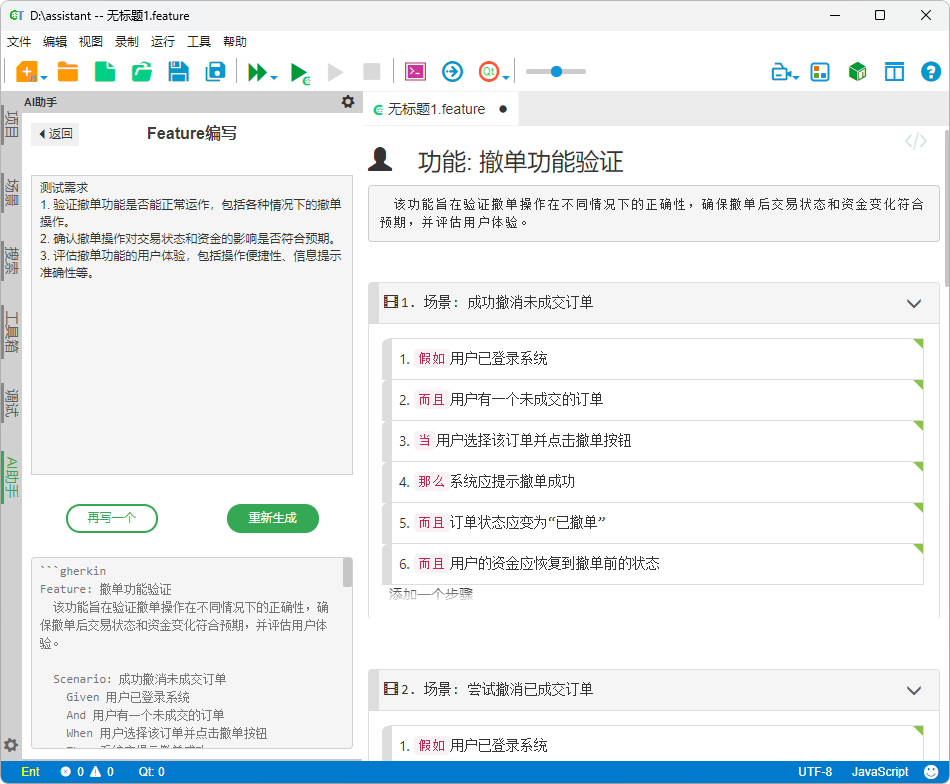Open the recording camera dropdown arrow

[796, 78]
